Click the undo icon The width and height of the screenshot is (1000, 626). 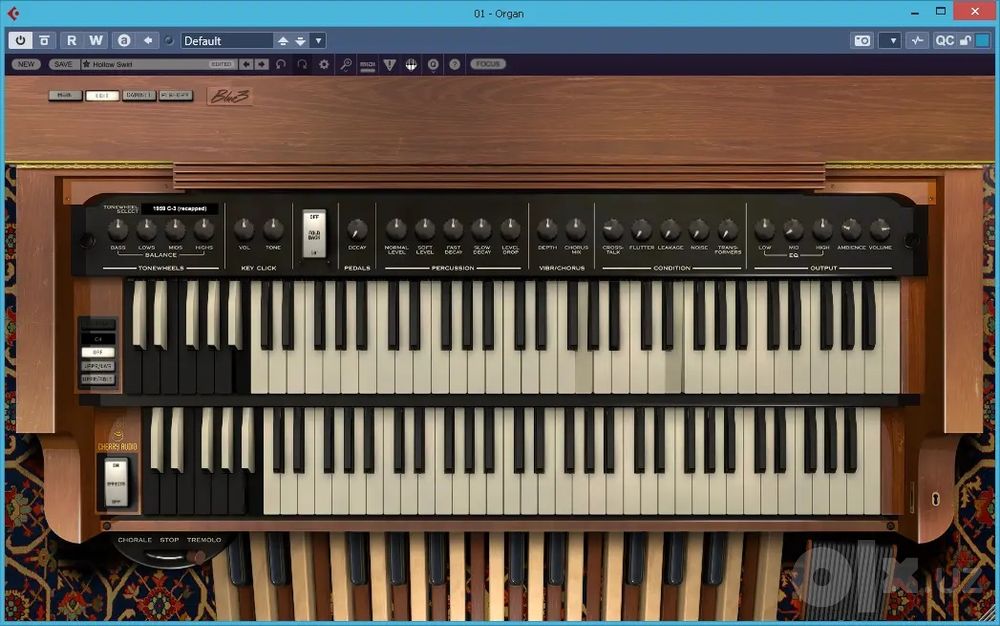pyautogui.click(x=281, y=64)
